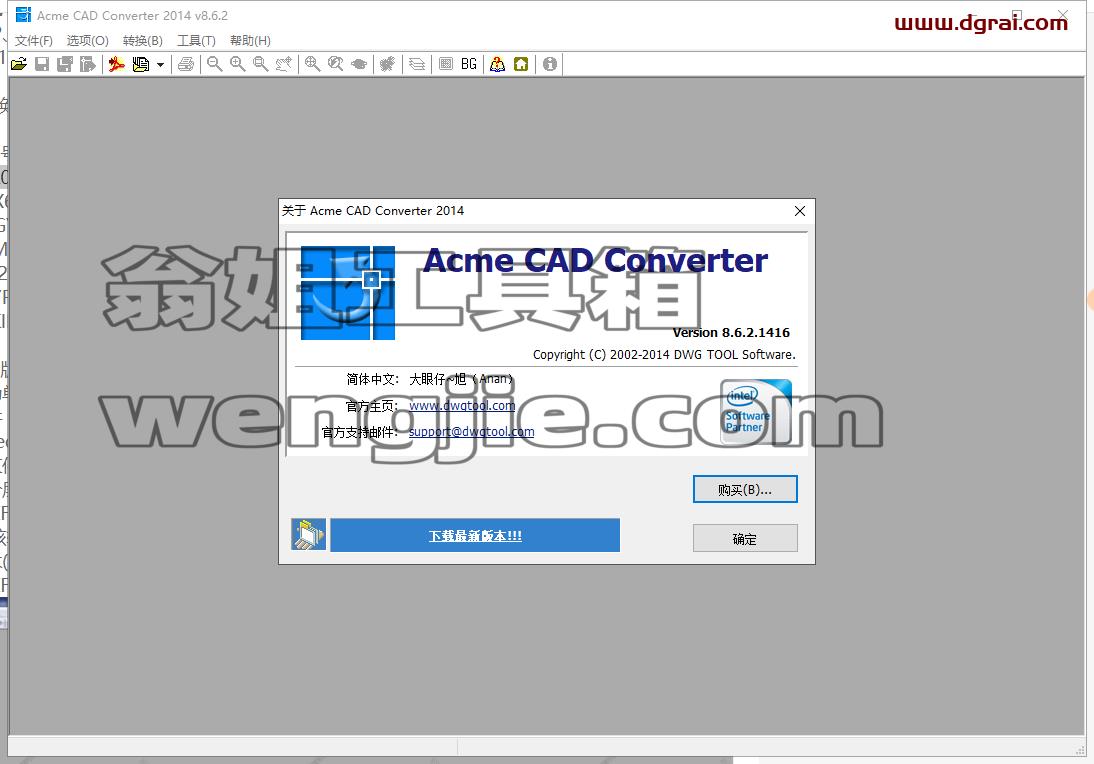The height and width of the screenshot is (764, 1094).
Task: Click the Zoom extents crosshair magnifier icon
Action: coord(313,64)
